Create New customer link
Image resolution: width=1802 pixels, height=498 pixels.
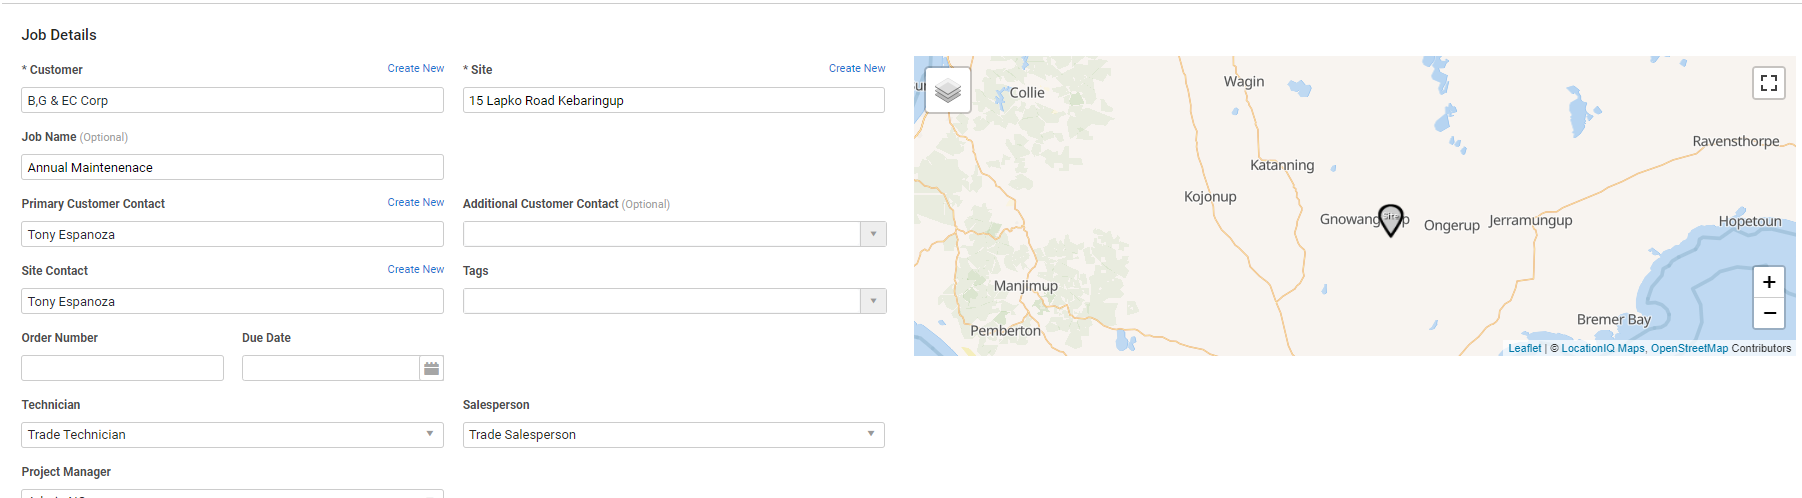pos(416,69)
